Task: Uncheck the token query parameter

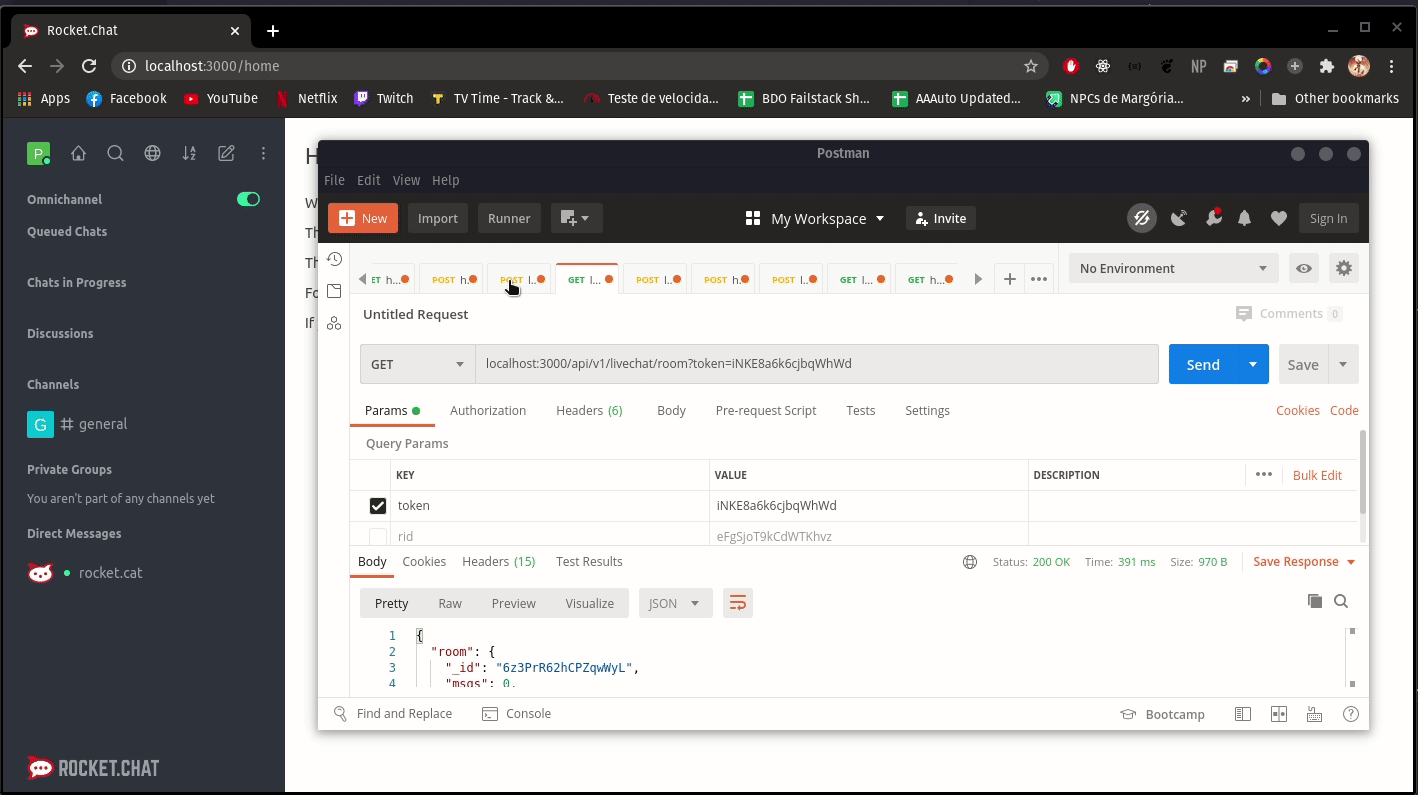Action: pos(378,506)
